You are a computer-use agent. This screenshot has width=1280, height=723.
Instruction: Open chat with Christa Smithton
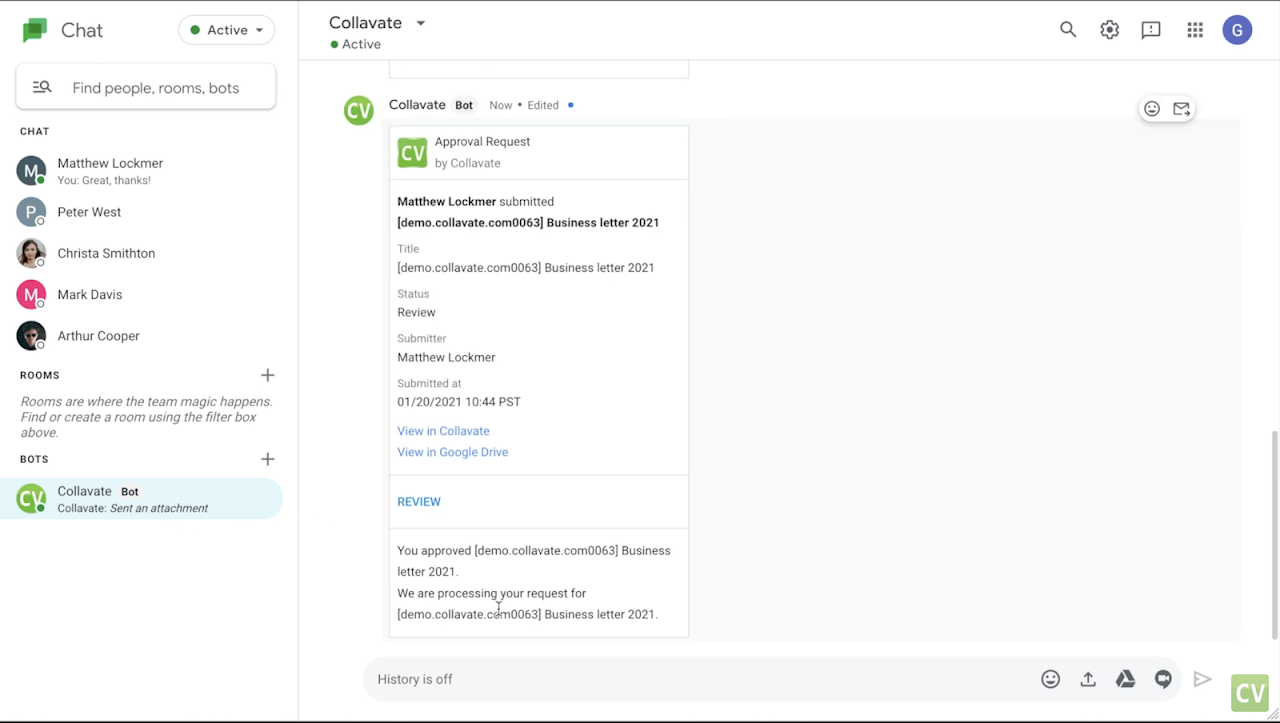click(141, 253)
